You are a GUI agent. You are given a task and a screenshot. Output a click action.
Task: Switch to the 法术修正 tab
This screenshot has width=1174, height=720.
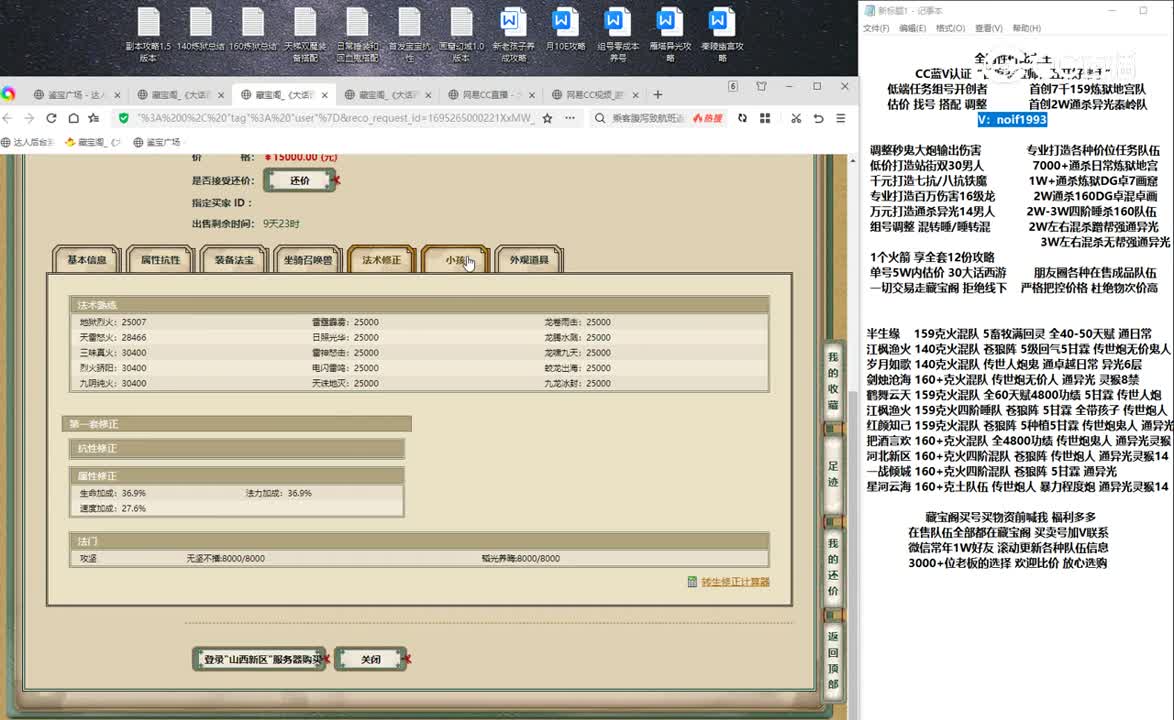381,260
